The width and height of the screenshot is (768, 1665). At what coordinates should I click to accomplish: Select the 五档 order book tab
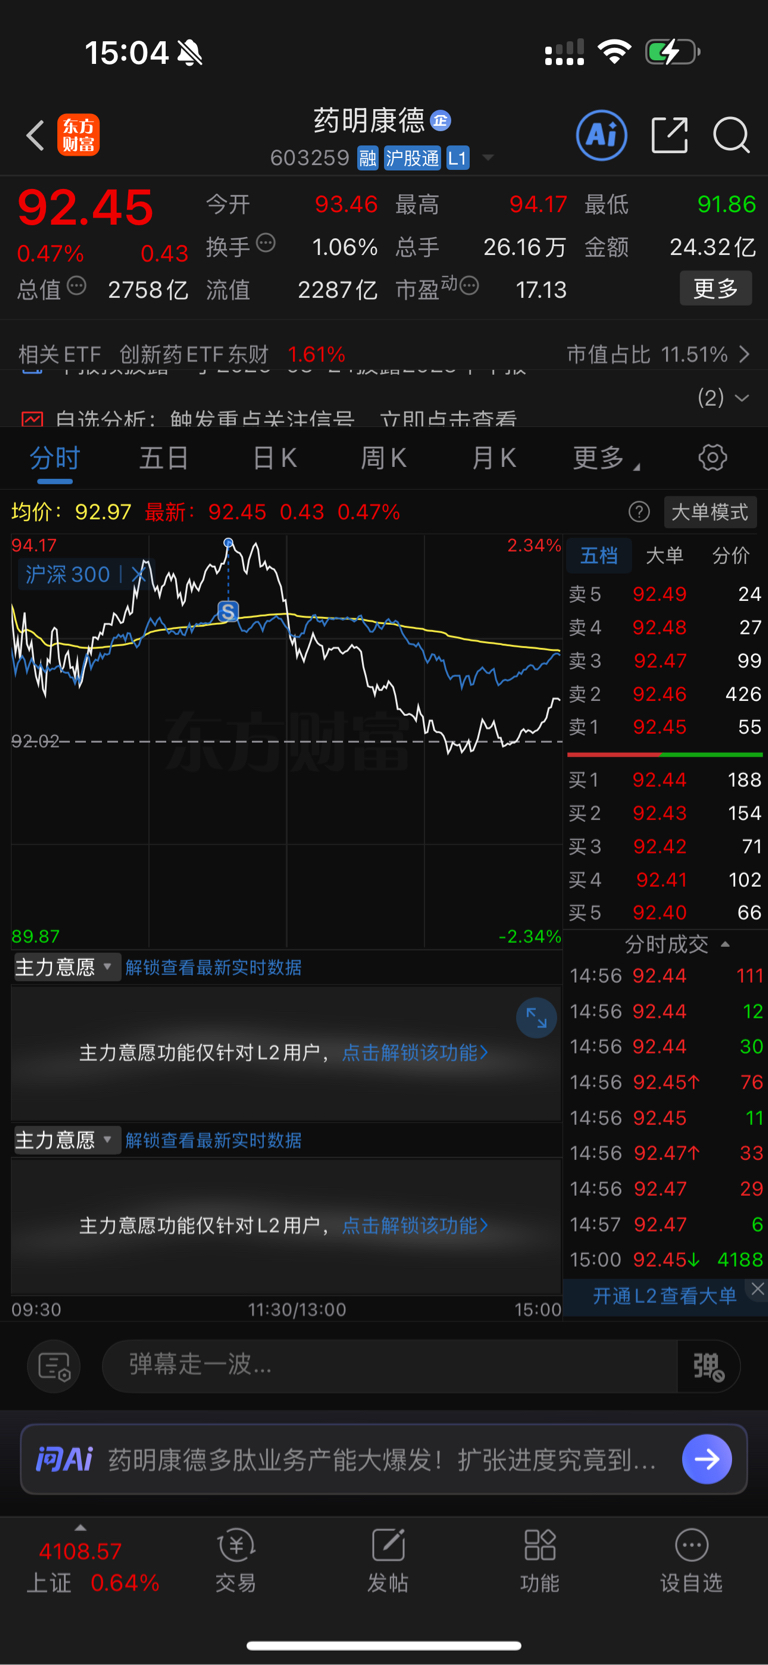599,556
